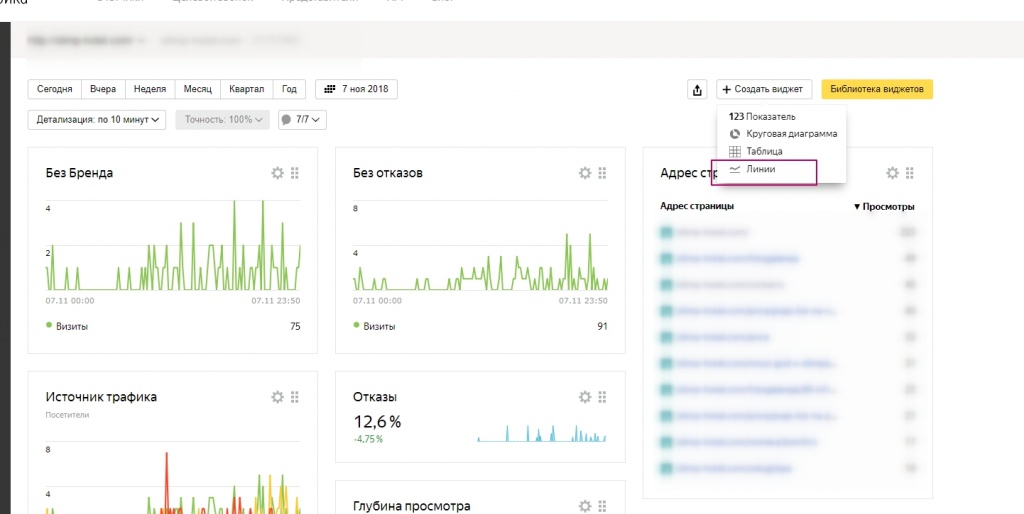Click drag handle of Без отказов widget
The height and width of the screenshot is (514, 1024).
(x=602, y=173)
